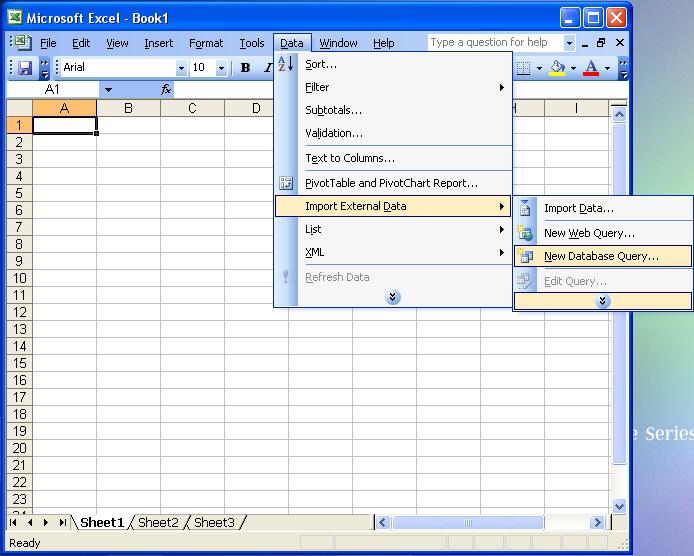Open the Insert menu
The height and width of the screenshot is (556, 694).
click(158, 43)
